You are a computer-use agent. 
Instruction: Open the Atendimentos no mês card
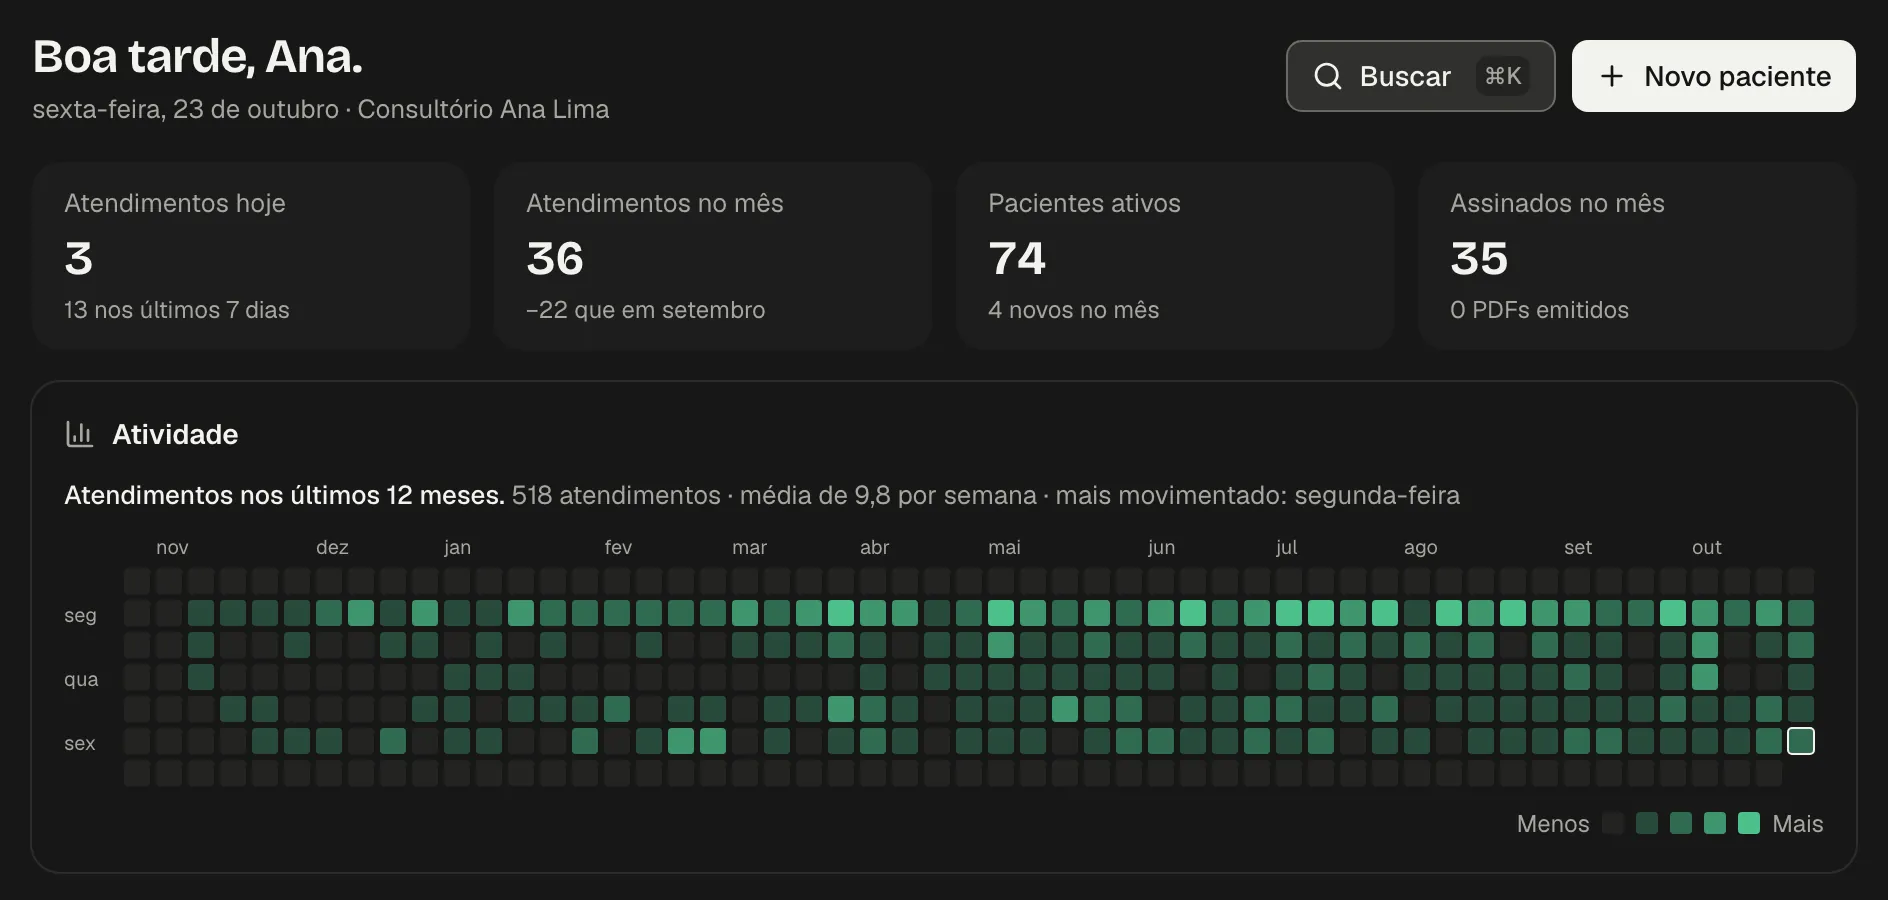pos(713,256)
